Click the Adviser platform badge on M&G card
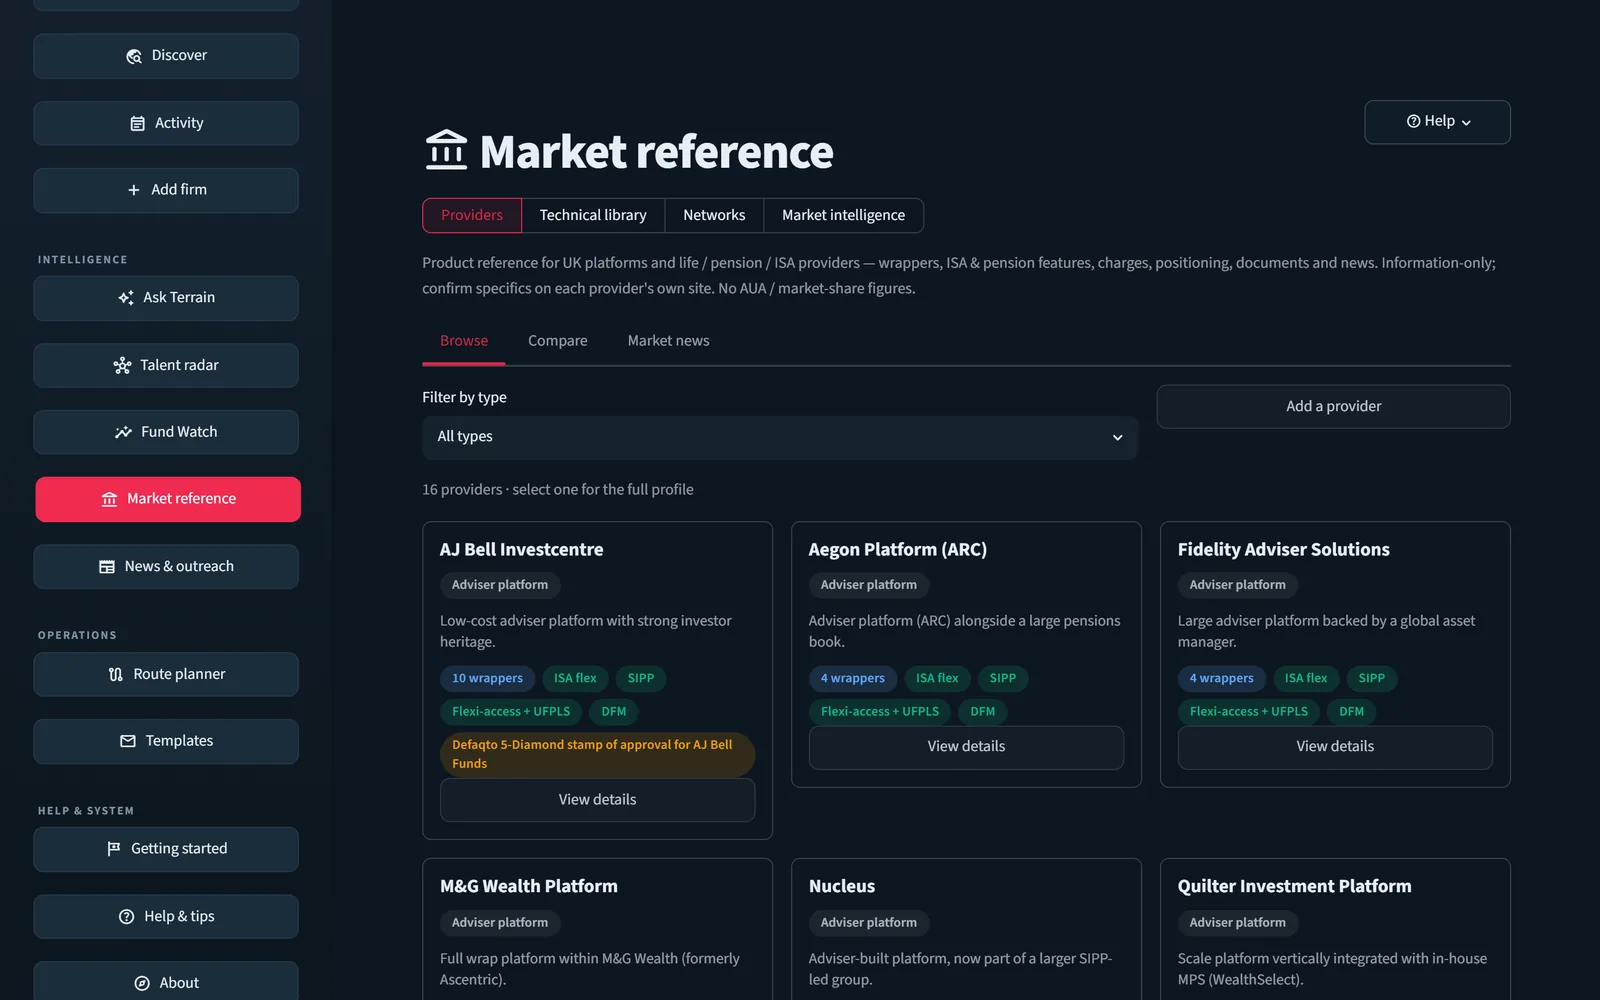The height and width of the screenshot is (1000, 1600). [500, 923]
